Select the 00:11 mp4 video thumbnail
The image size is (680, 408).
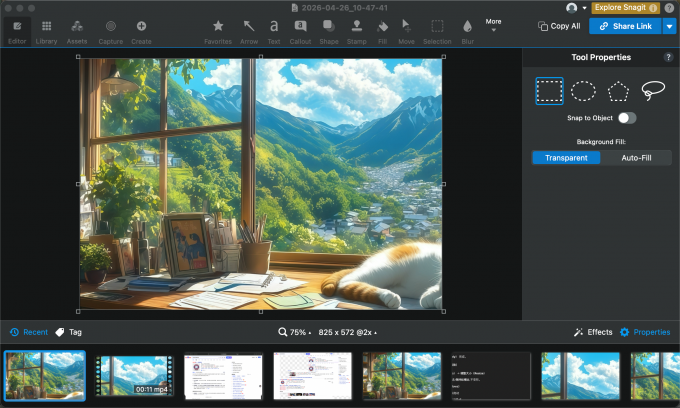[x=134, y=376]
